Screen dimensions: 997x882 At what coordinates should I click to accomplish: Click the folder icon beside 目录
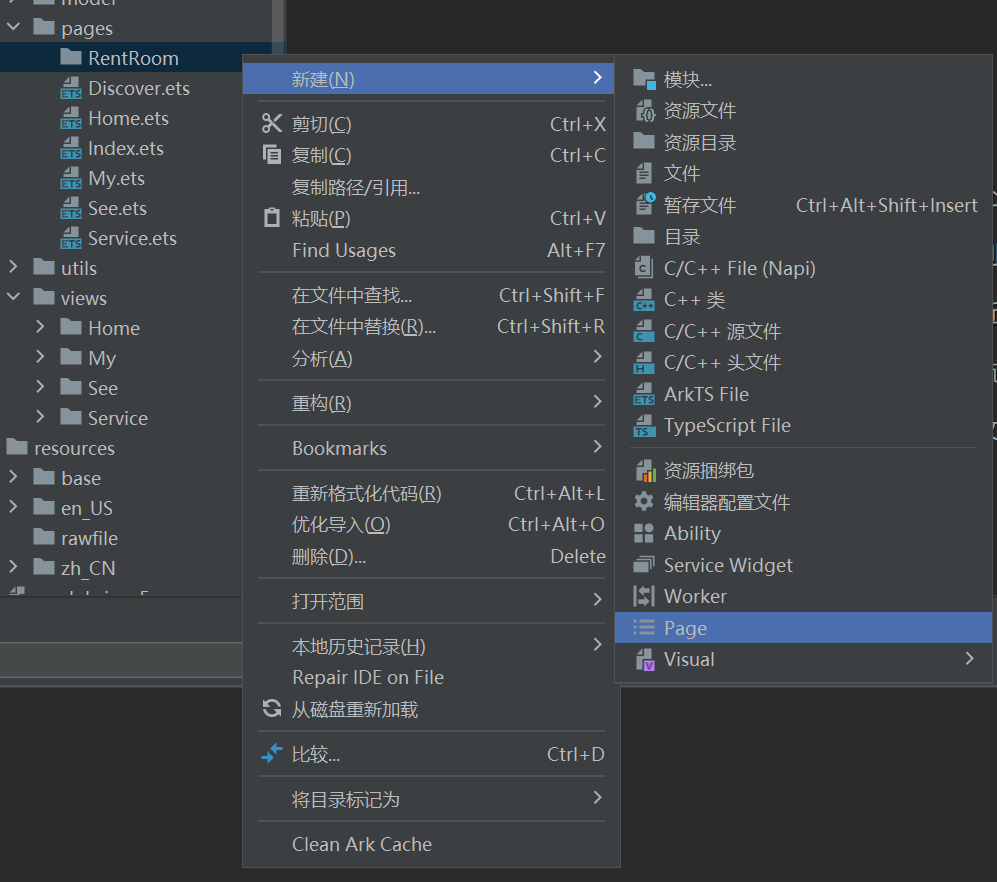[644, 236]
